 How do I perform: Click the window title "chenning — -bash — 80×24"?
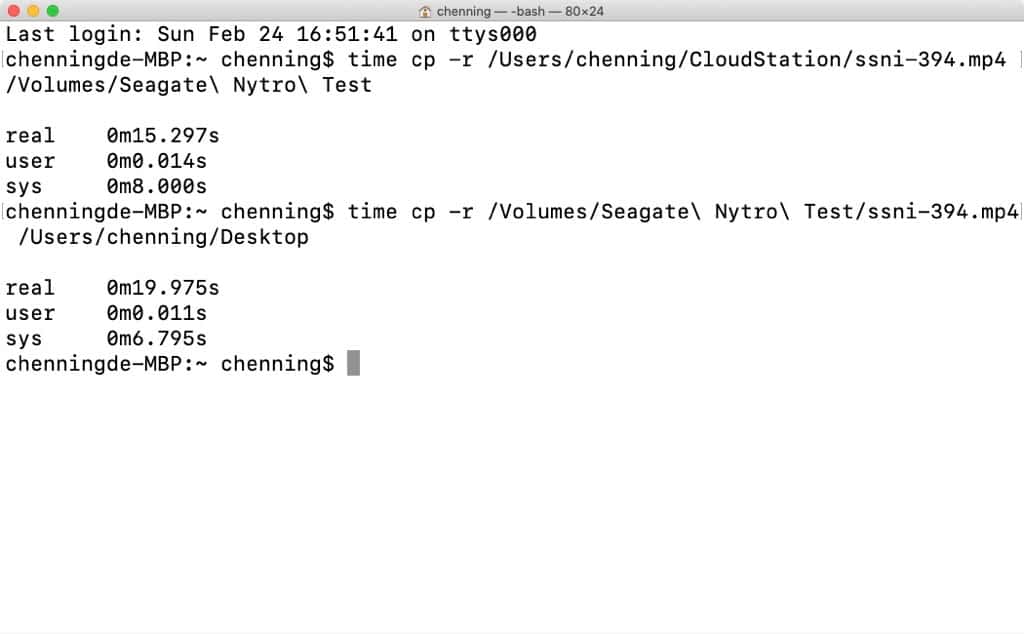click(518, 11)
